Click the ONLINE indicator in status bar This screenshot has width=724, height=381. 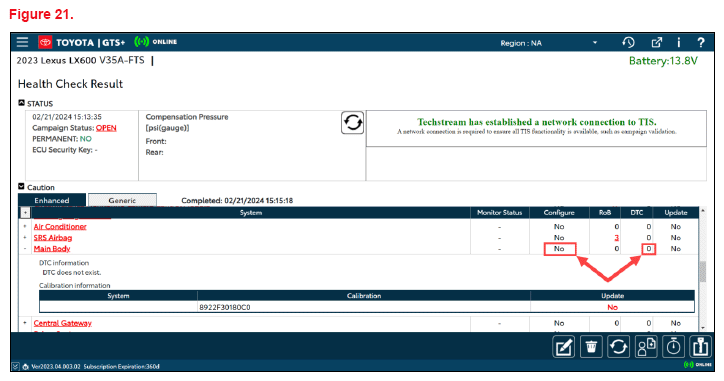click(x=698, y=365)
